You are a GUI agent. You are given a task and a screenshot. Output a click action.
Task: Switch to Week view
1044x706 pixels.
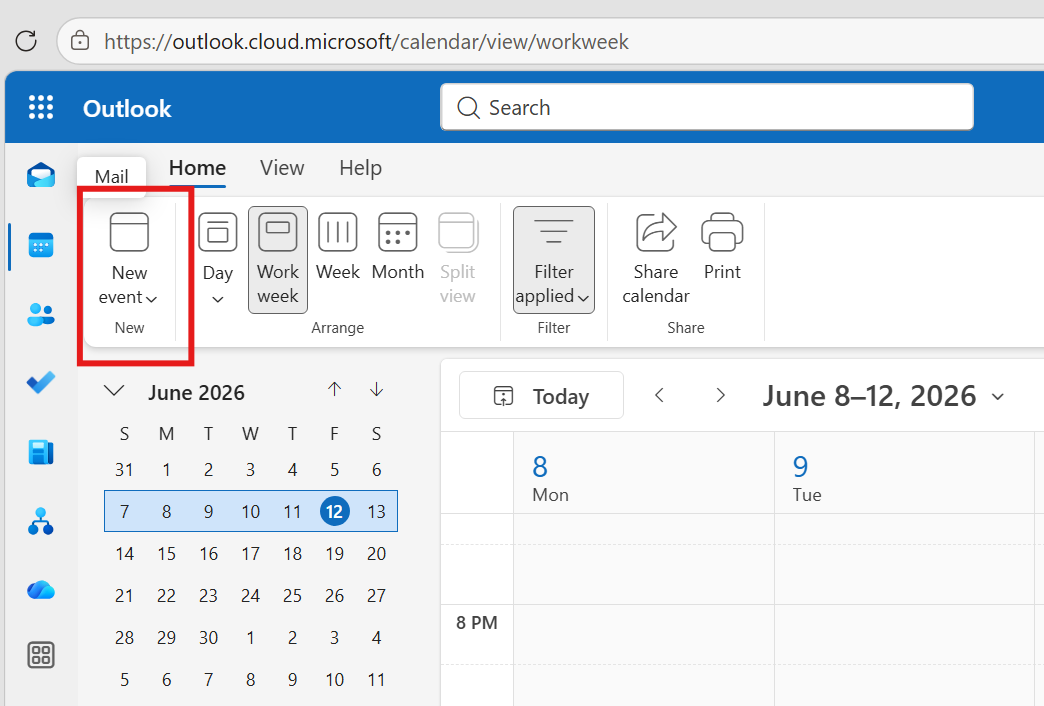click(x=338, y=246)
